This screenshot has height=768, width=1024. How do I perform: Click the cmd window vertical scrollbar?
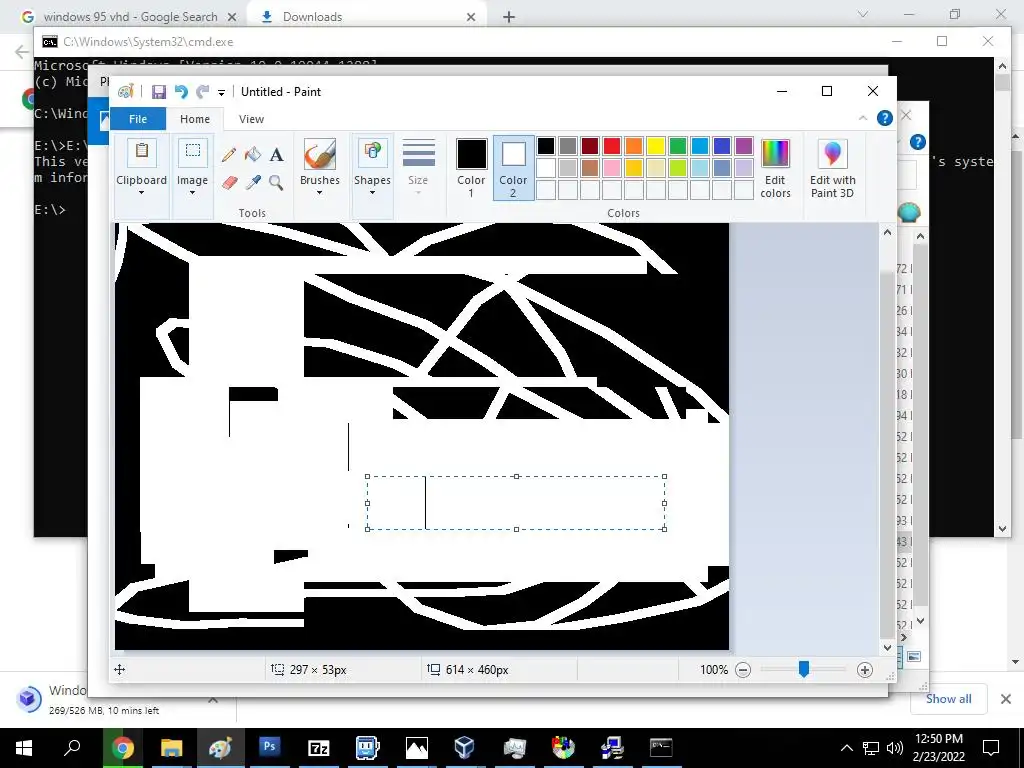[1002, 297]
